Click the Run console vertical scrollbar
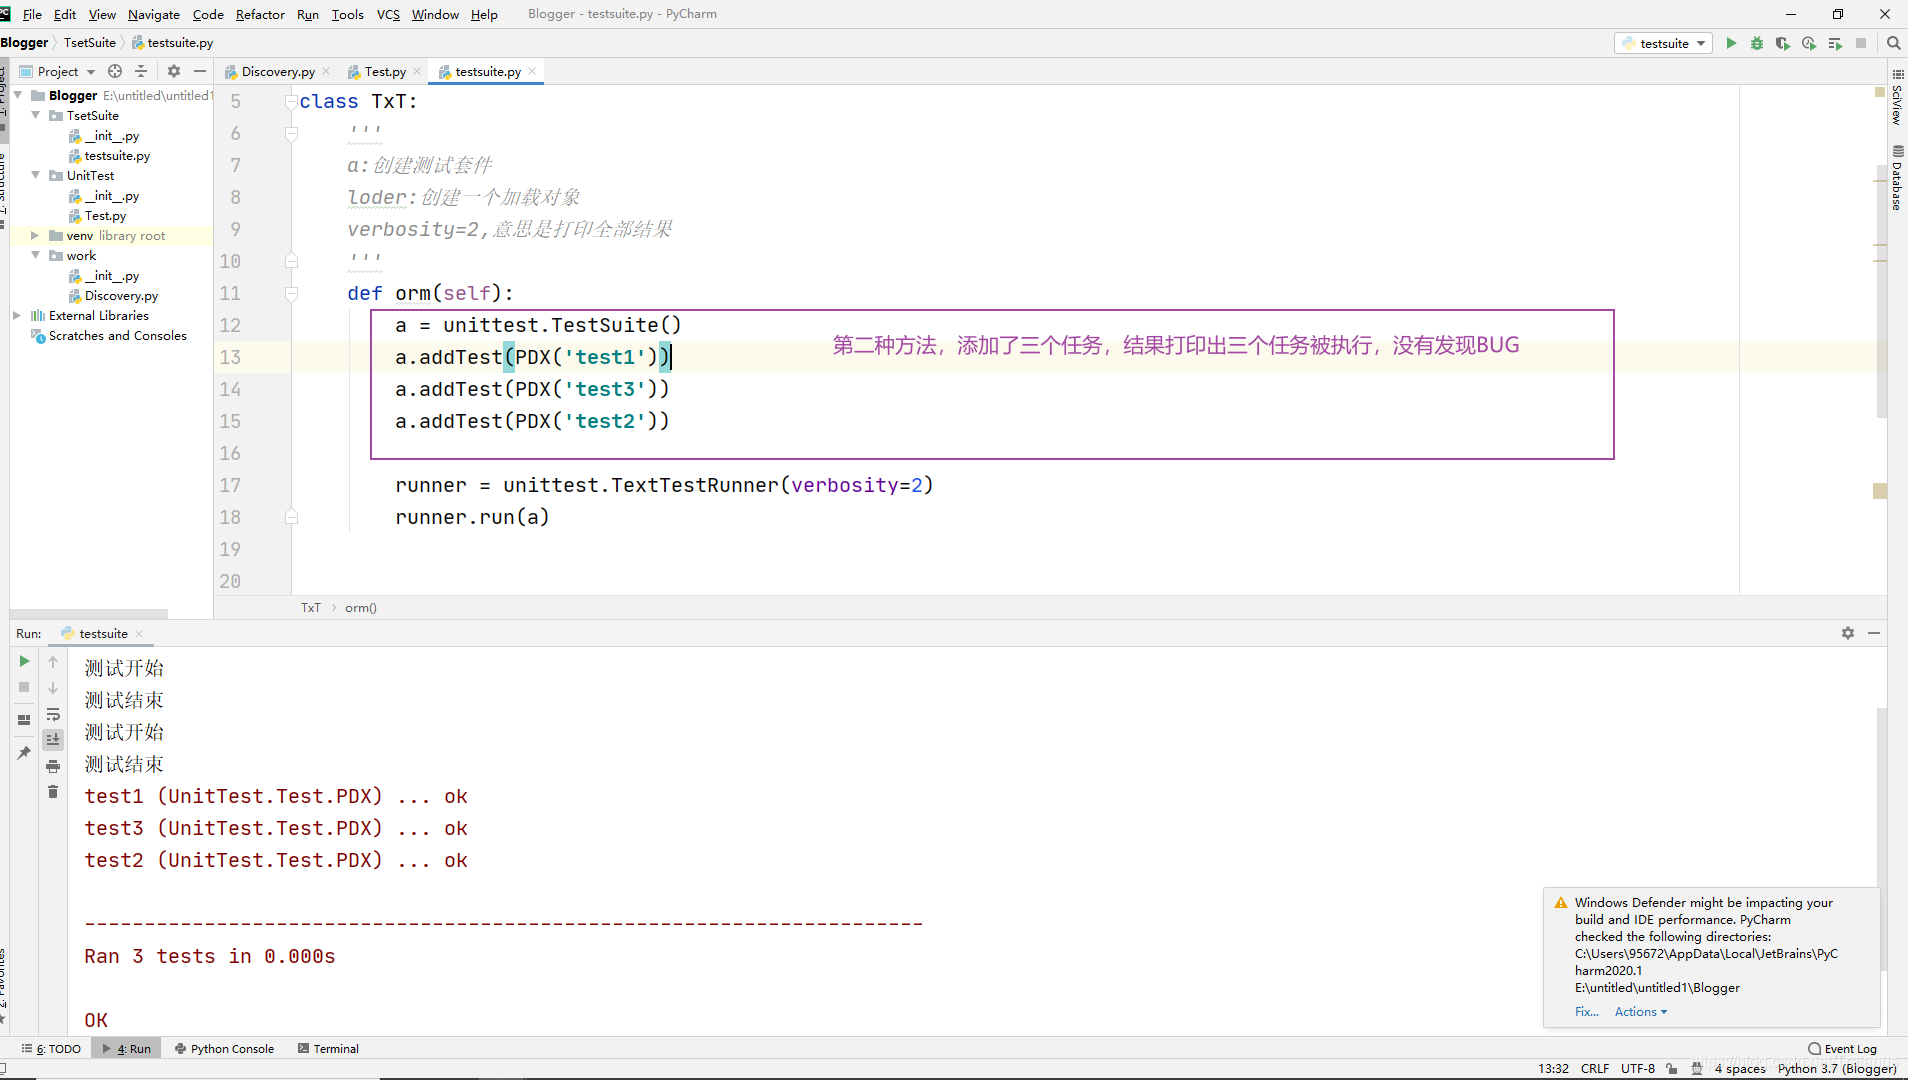The height and width of the screenshot is (1080, 1908). tap(1882, 840)
